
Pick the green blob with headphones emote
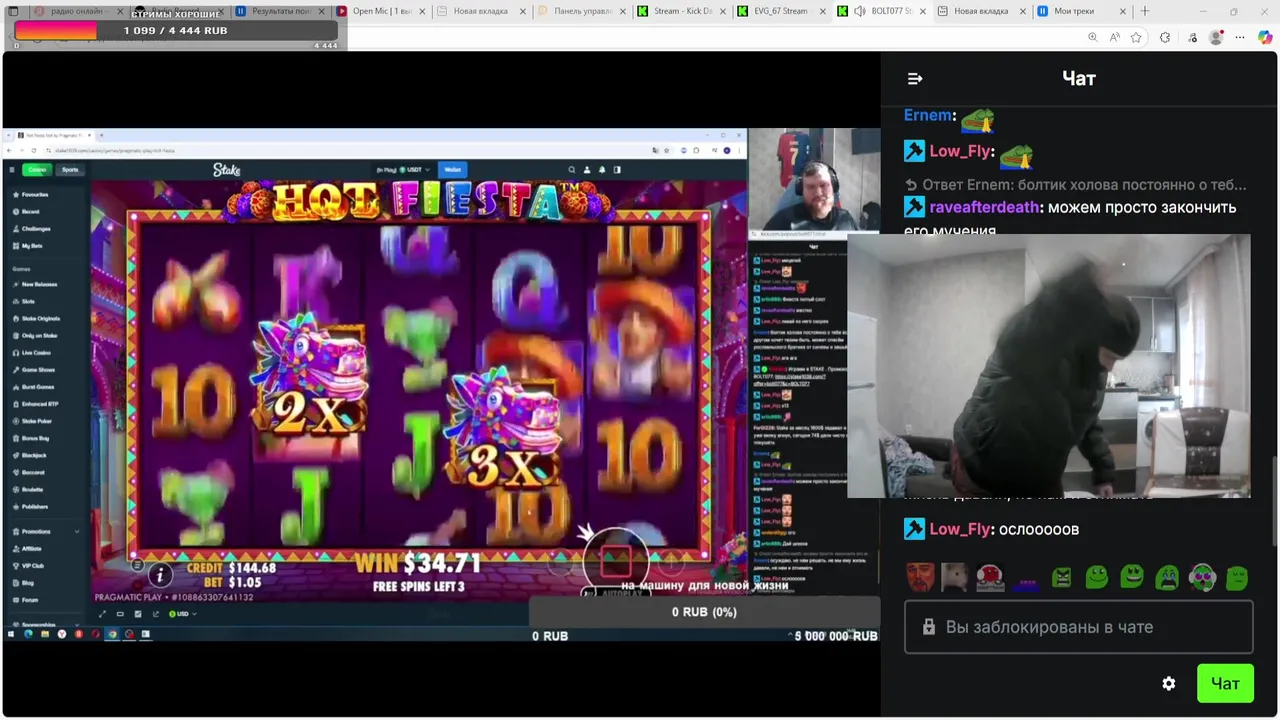point(1202,578)
